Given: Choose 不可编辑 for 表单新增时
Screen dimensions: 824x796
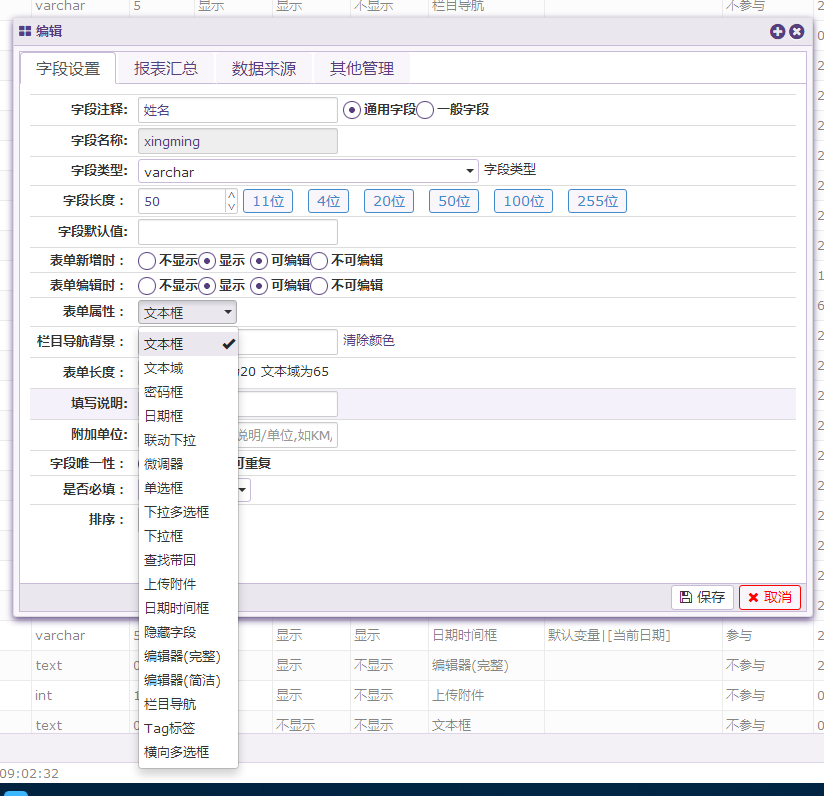Looking at the screenshot, I should point(319,261).
